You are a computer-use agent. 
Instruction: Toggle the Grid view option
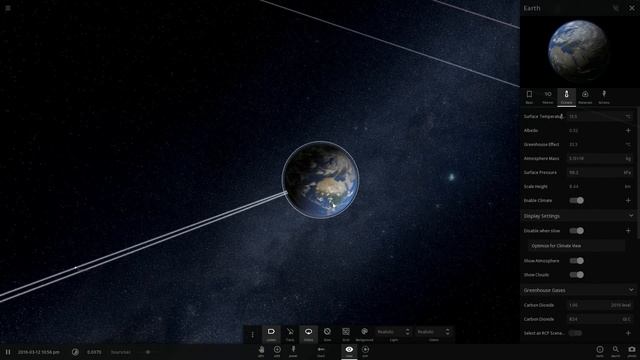[346, 334]
